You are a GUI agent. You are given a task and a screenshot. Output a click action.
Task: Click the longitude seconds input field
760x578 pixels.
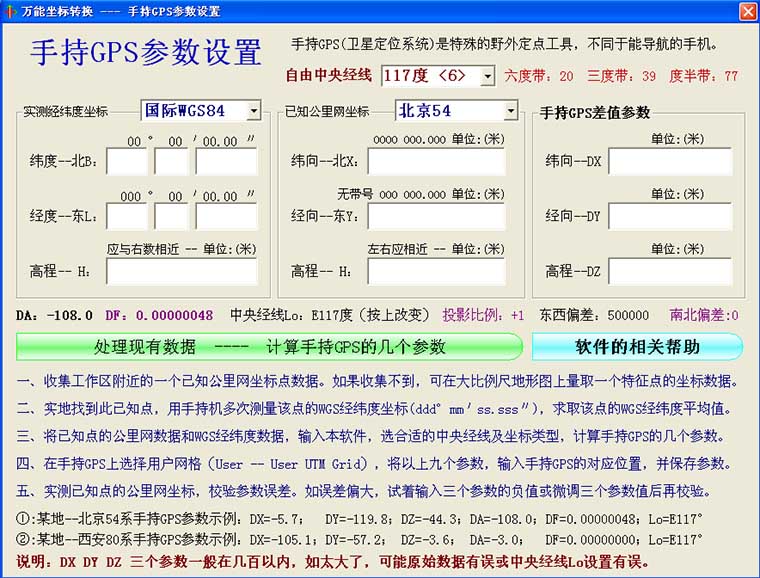tap(226, 216)
